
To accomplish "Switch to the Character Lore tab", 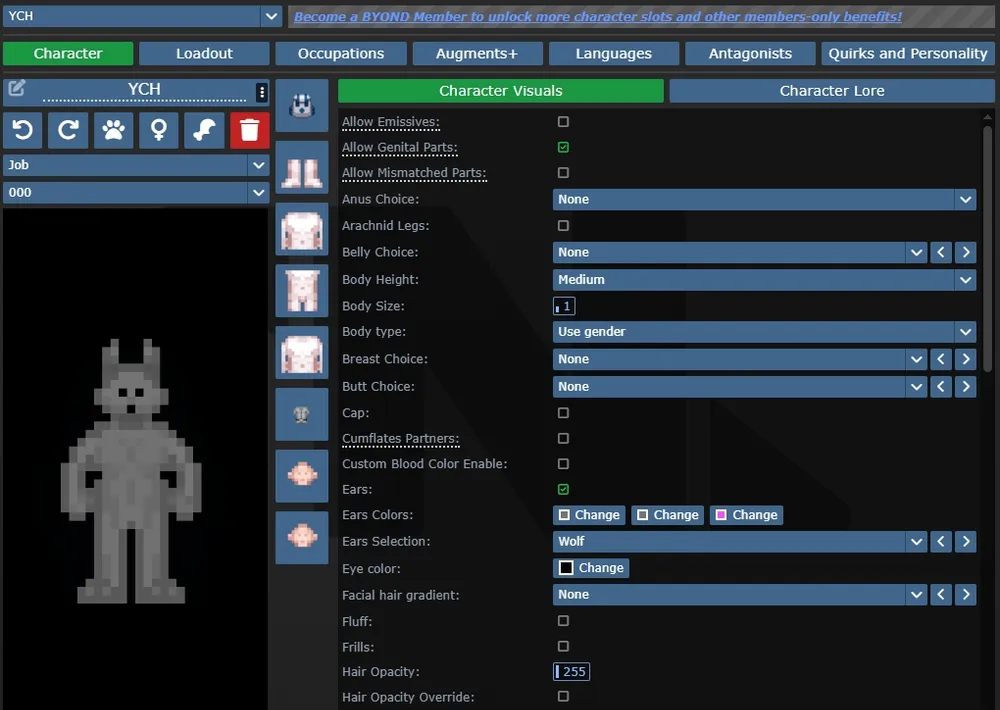I will pyautogui.click(x=831, y=90).
